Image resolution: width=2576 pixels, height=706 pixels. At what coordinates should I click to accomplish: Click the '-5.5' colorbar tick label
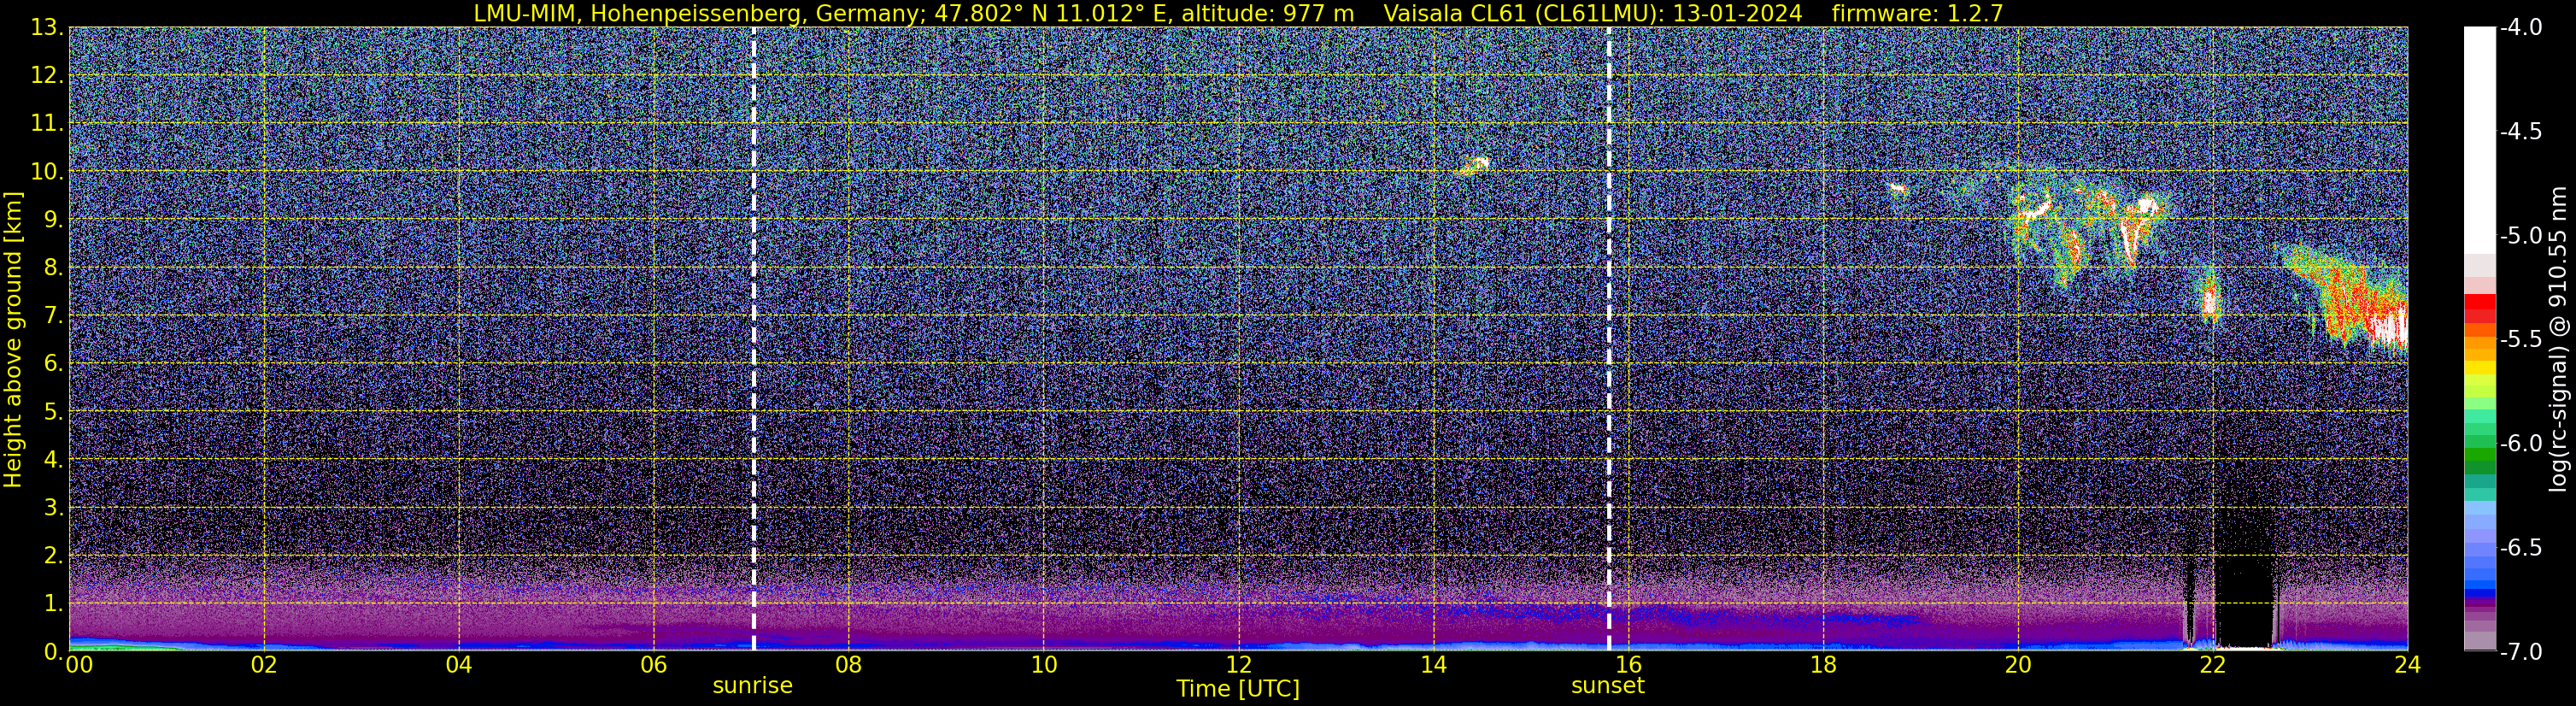click(x=2520, y=340)
